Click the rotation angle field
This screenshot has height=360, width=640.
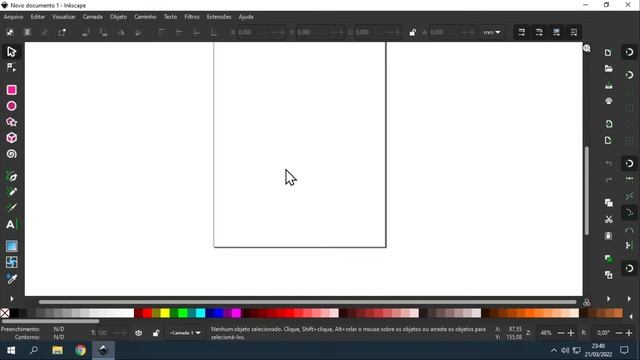[x=603, y=333]
